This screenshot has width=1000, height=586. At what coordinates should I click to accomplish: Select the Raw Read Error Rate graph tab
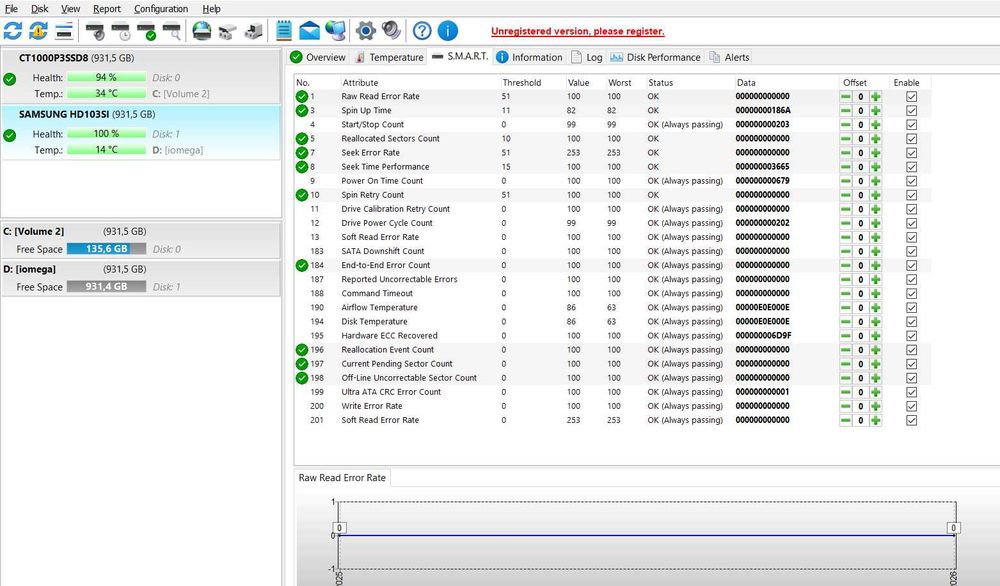342,478
